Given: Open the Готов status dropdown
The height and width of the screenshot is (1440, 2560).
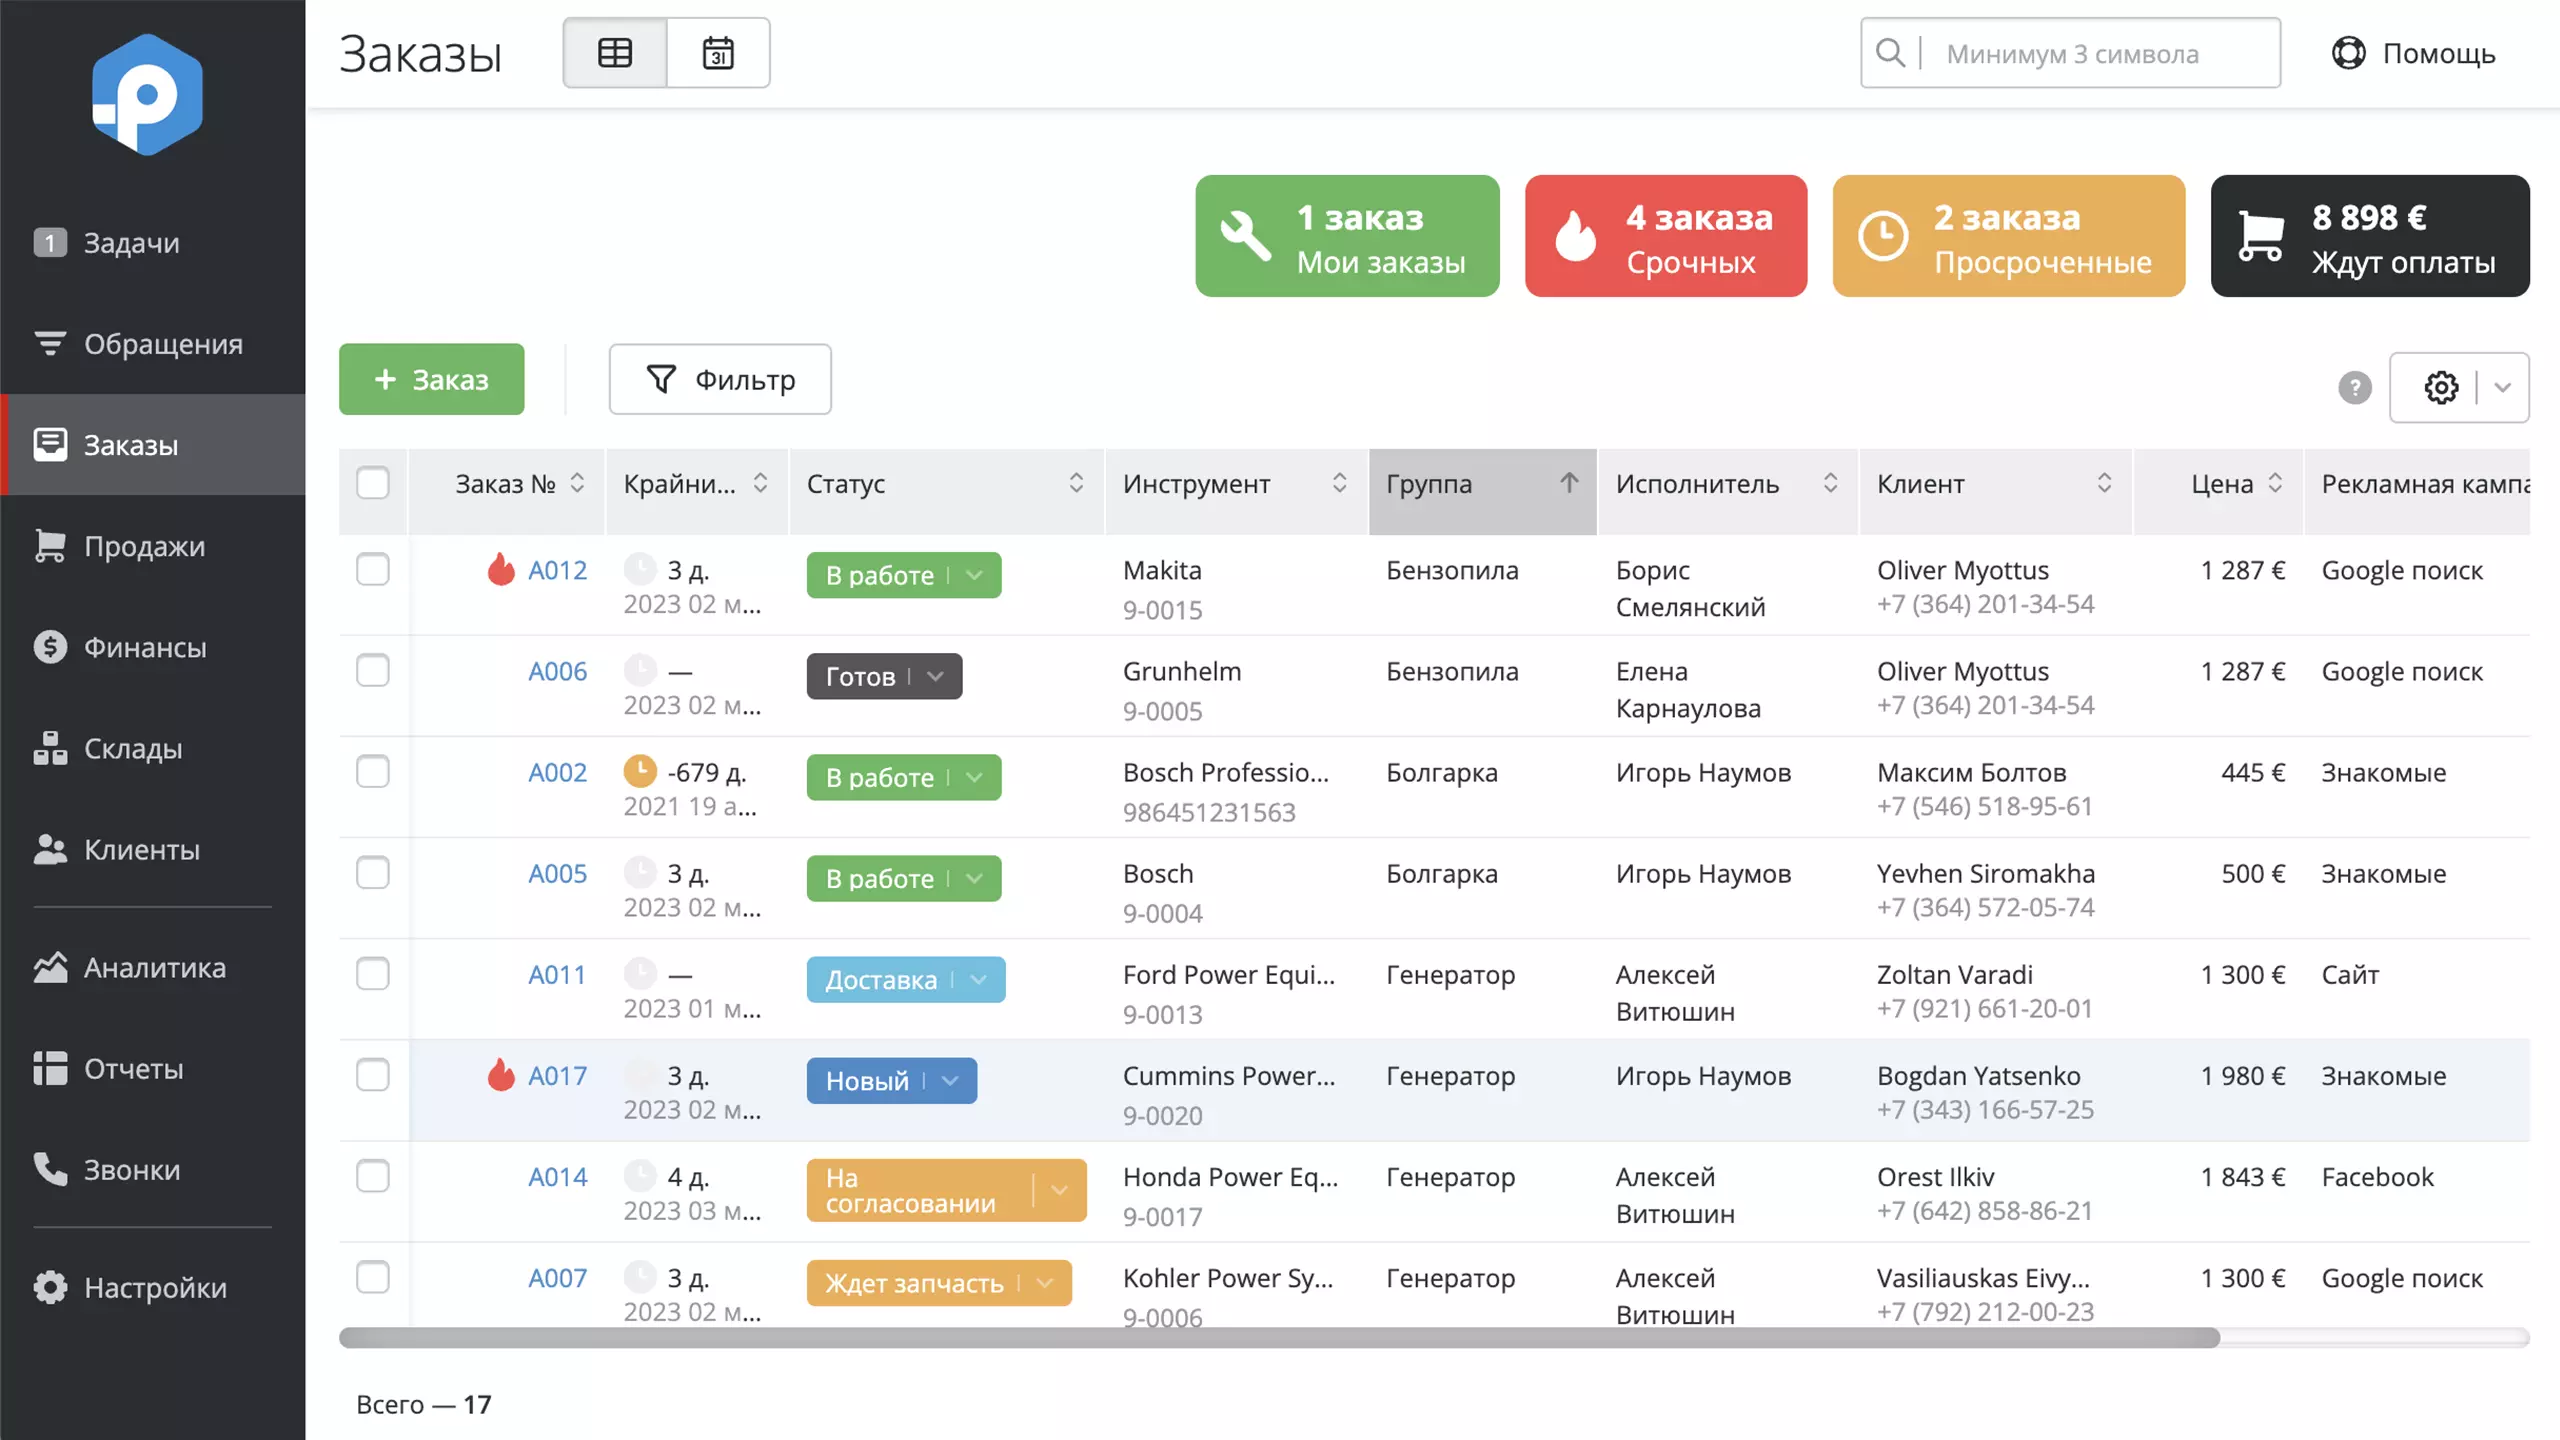Looking at the screenshot, I should (935, 676).
